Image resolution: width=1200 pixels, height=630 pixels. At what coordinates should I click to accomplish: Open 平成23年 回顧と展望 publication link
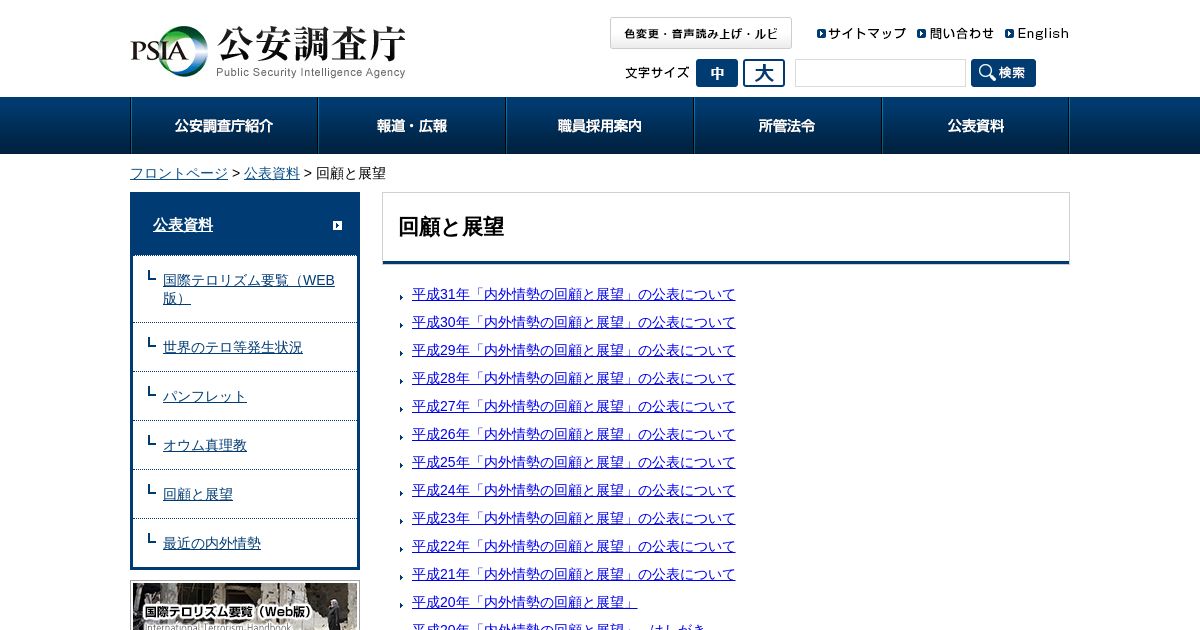(574, 518)
